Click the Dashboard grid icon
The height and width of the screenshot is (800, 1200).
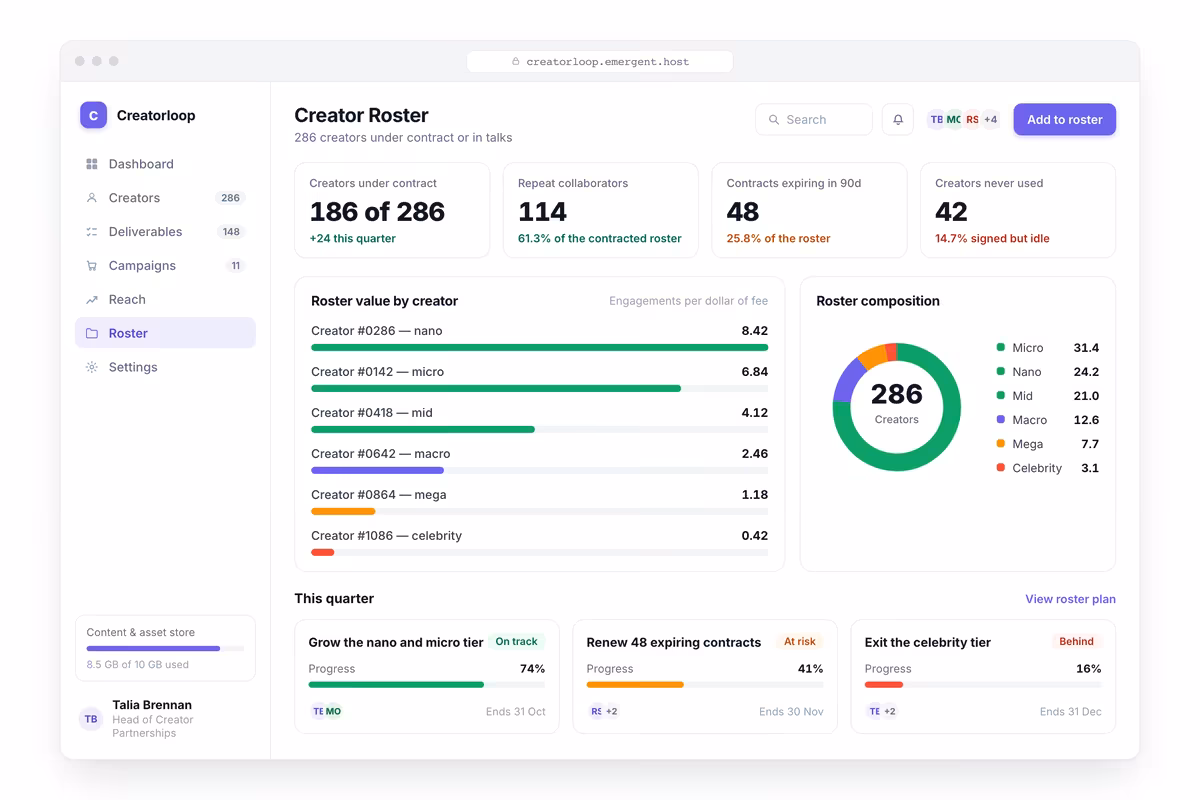tap(92, 164)
